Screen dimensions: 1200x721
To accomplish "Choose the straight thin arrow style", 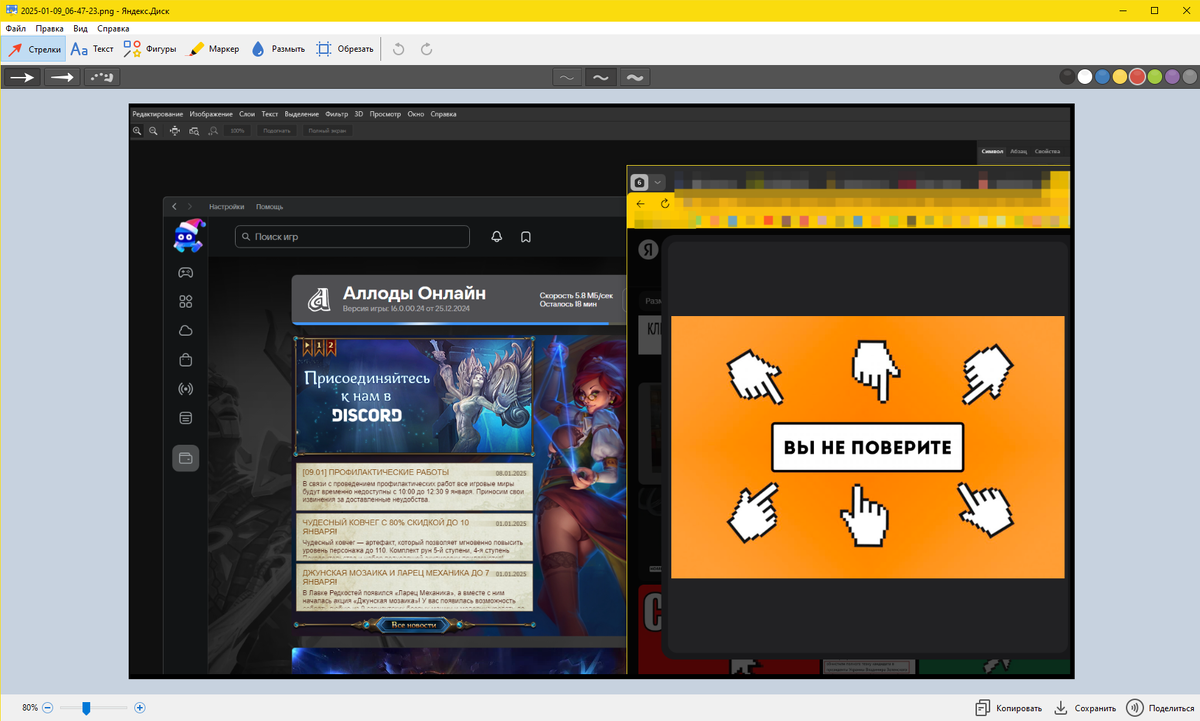I will click(22, 77).
